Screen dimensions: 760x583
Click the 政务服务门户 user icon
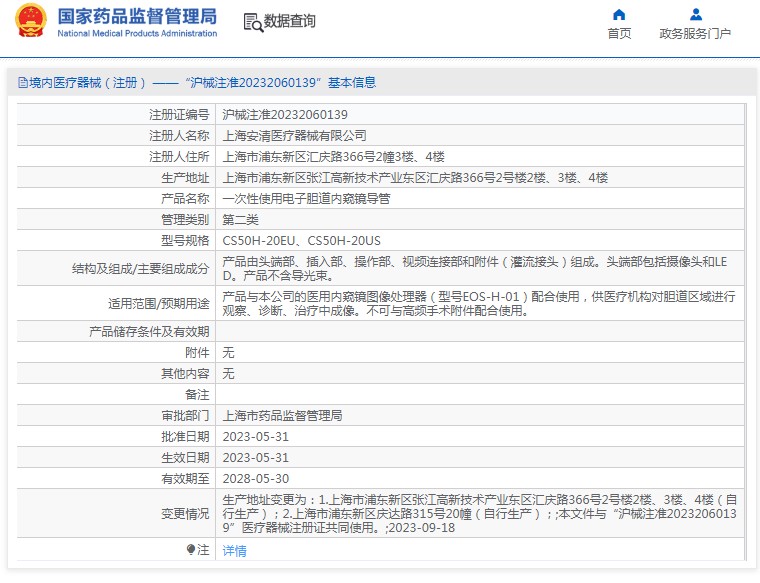point(696,15)
